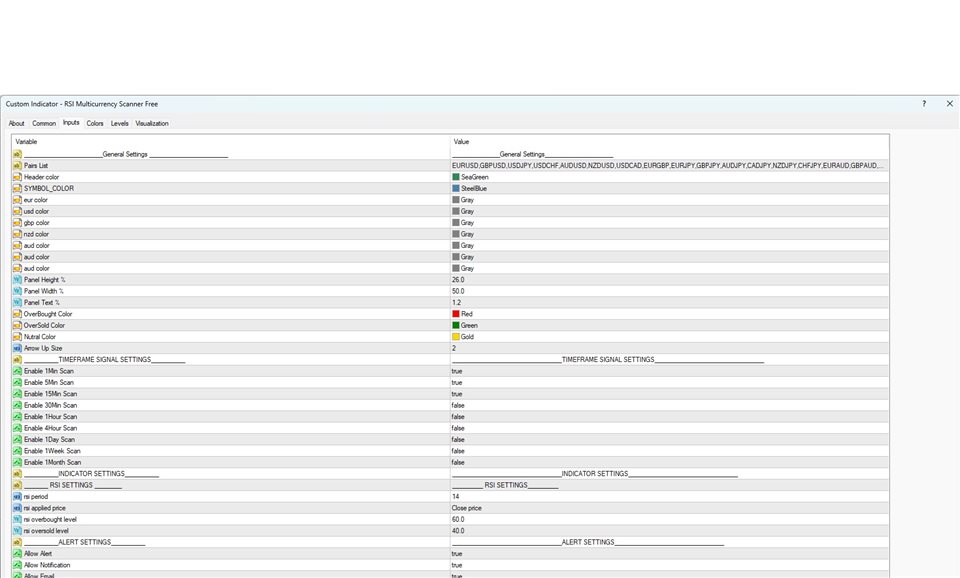The image size is (960, 578).
Task: Click the color icon beside Nutral Color
Action: [17, 337]
